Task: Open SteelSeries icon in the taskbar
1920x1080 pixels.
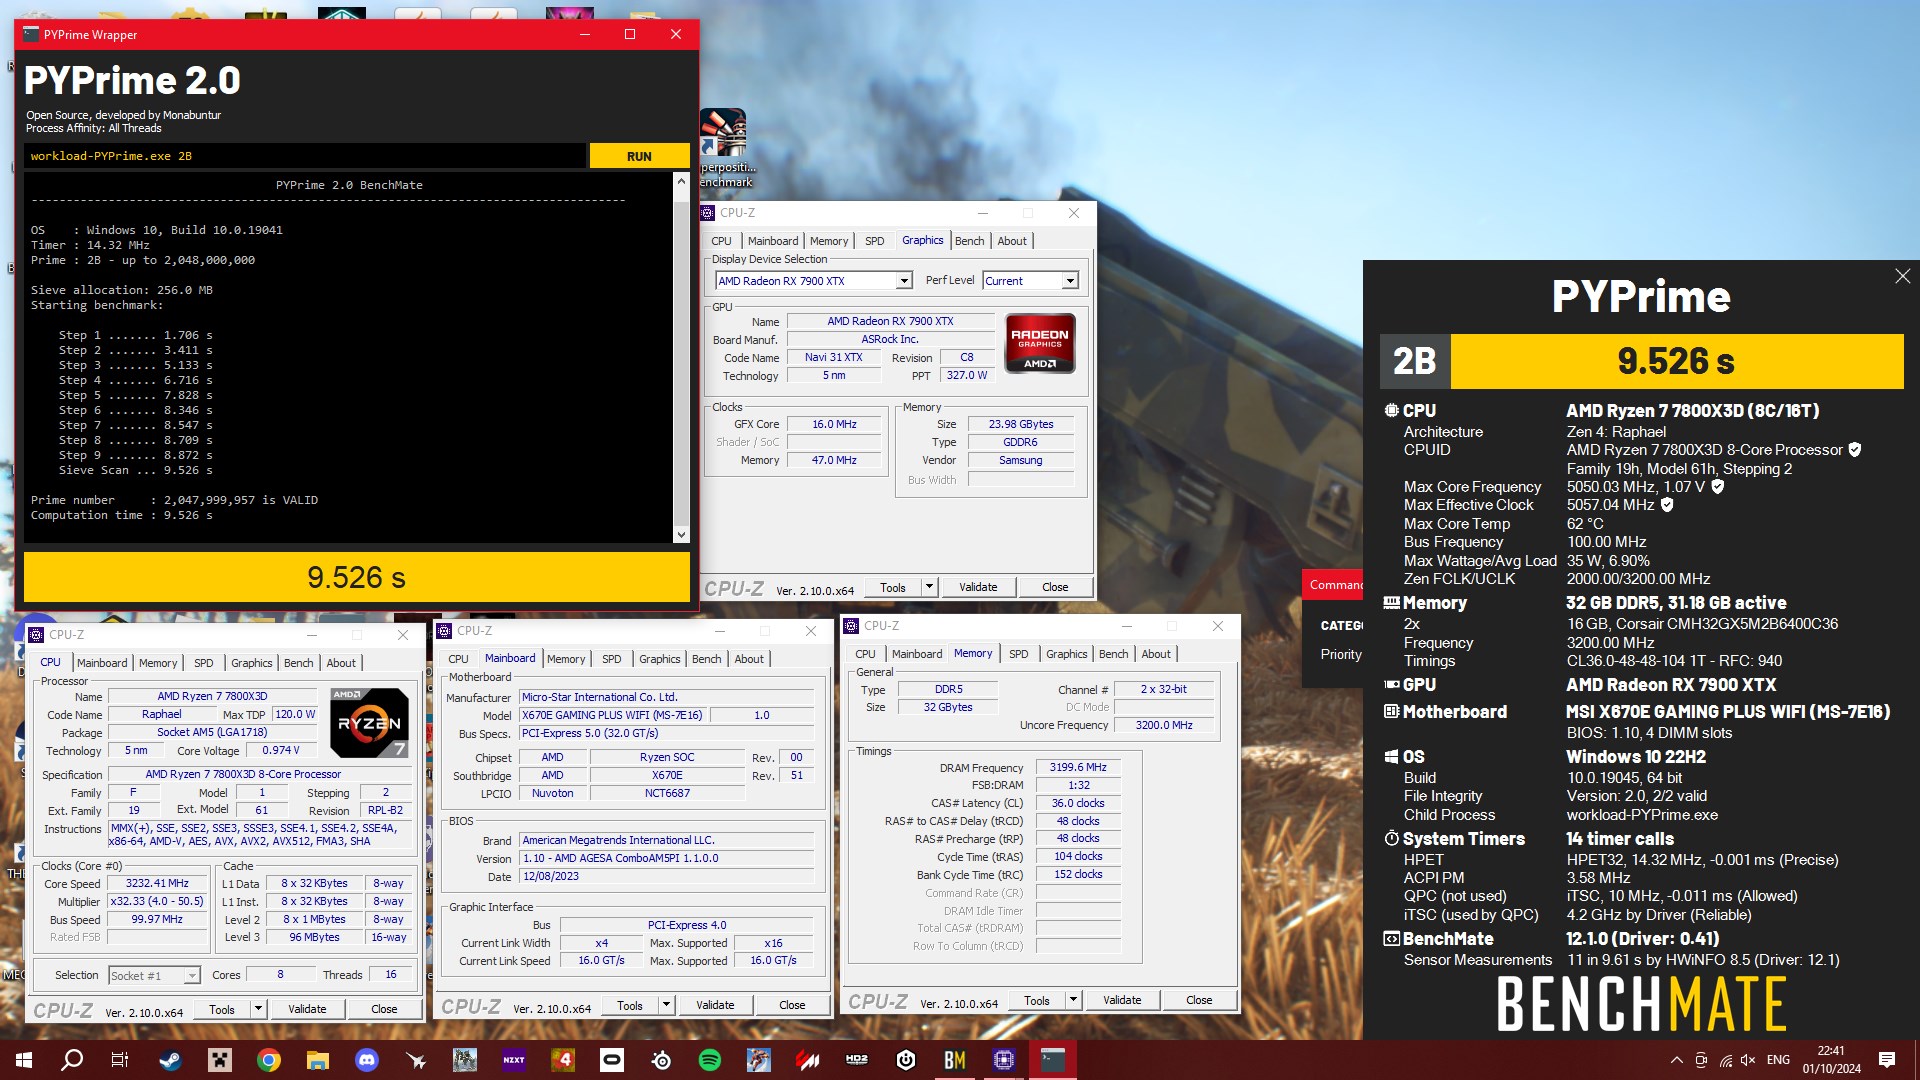Action: (x=661, y=1060)
